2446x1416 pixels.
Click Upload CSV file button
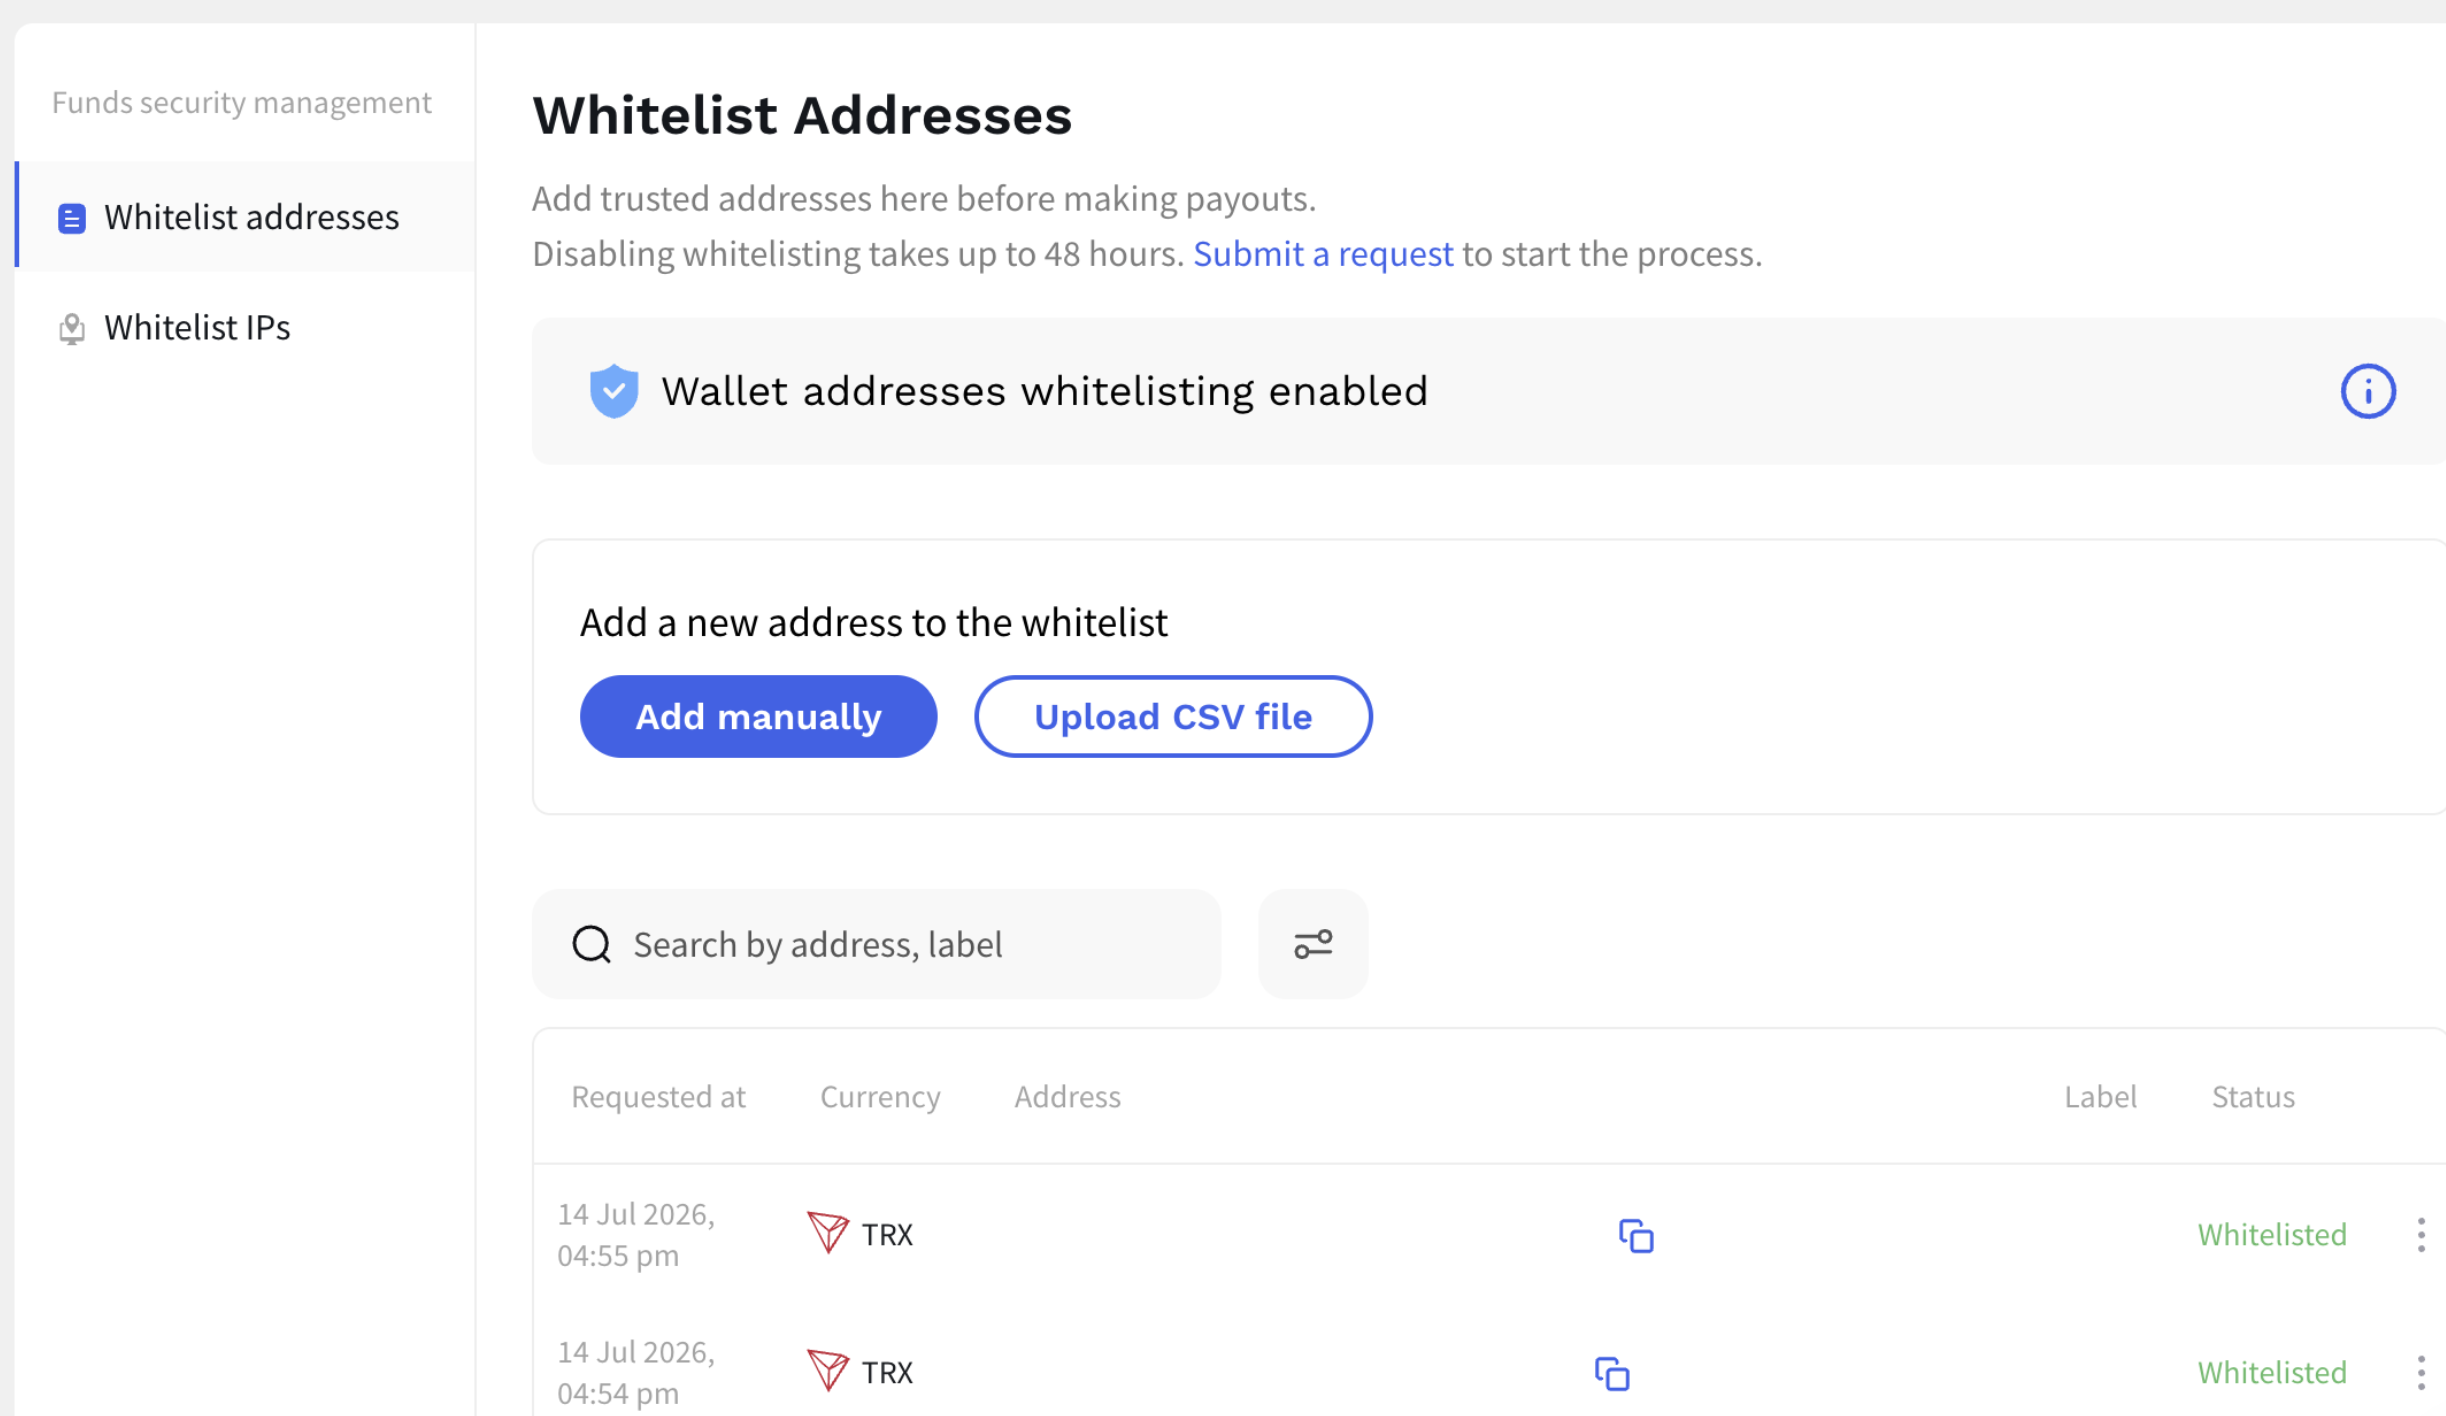[1172, 716]
